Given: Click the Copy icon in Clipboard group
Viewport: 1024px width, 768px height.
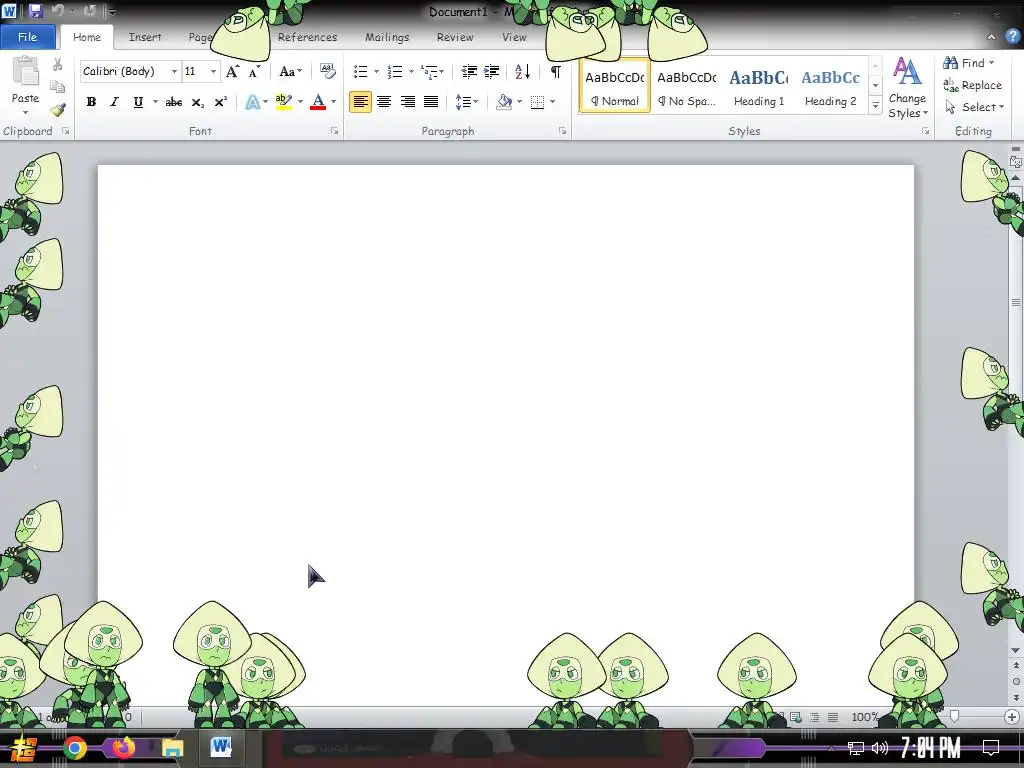Looking at the screenshot, I should coord(57,87).
